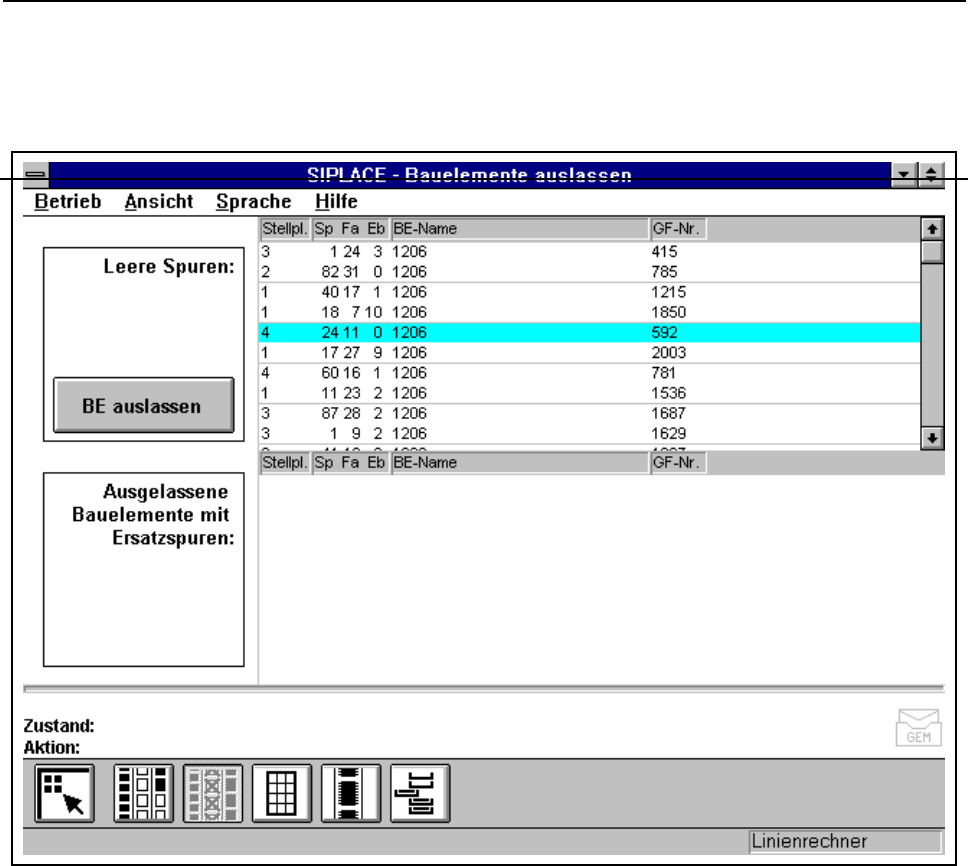Click the Ausgelassene Bauelemente mit Ersatzspuren label
The height and width of the screenshot is (866, 968).
click(153, 515)
